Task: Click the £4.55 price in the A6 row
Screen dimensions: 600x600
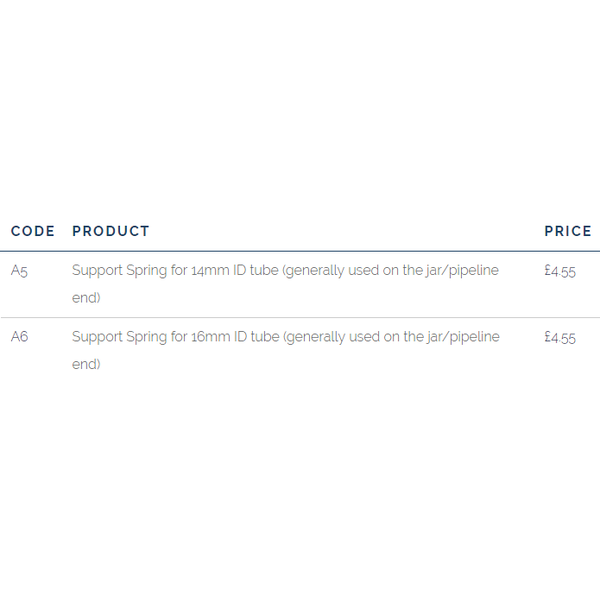Action: pos(560,337)
